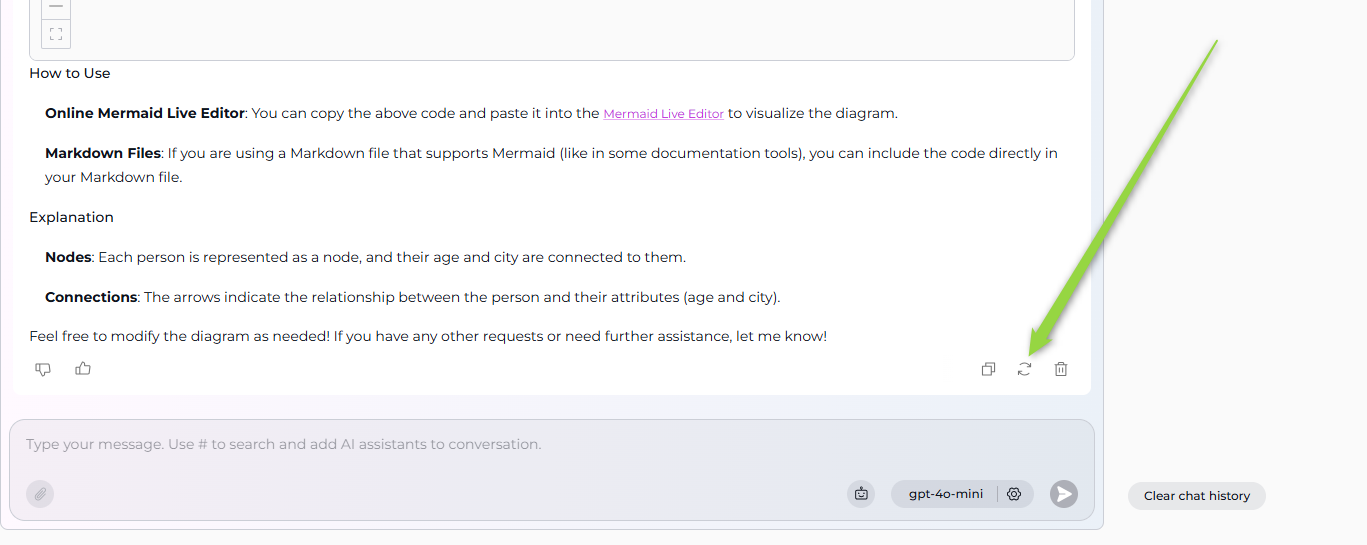The image size is (1367, 545).
Task: Open the Mermaid Live Editor link
Action: (663, 114)
